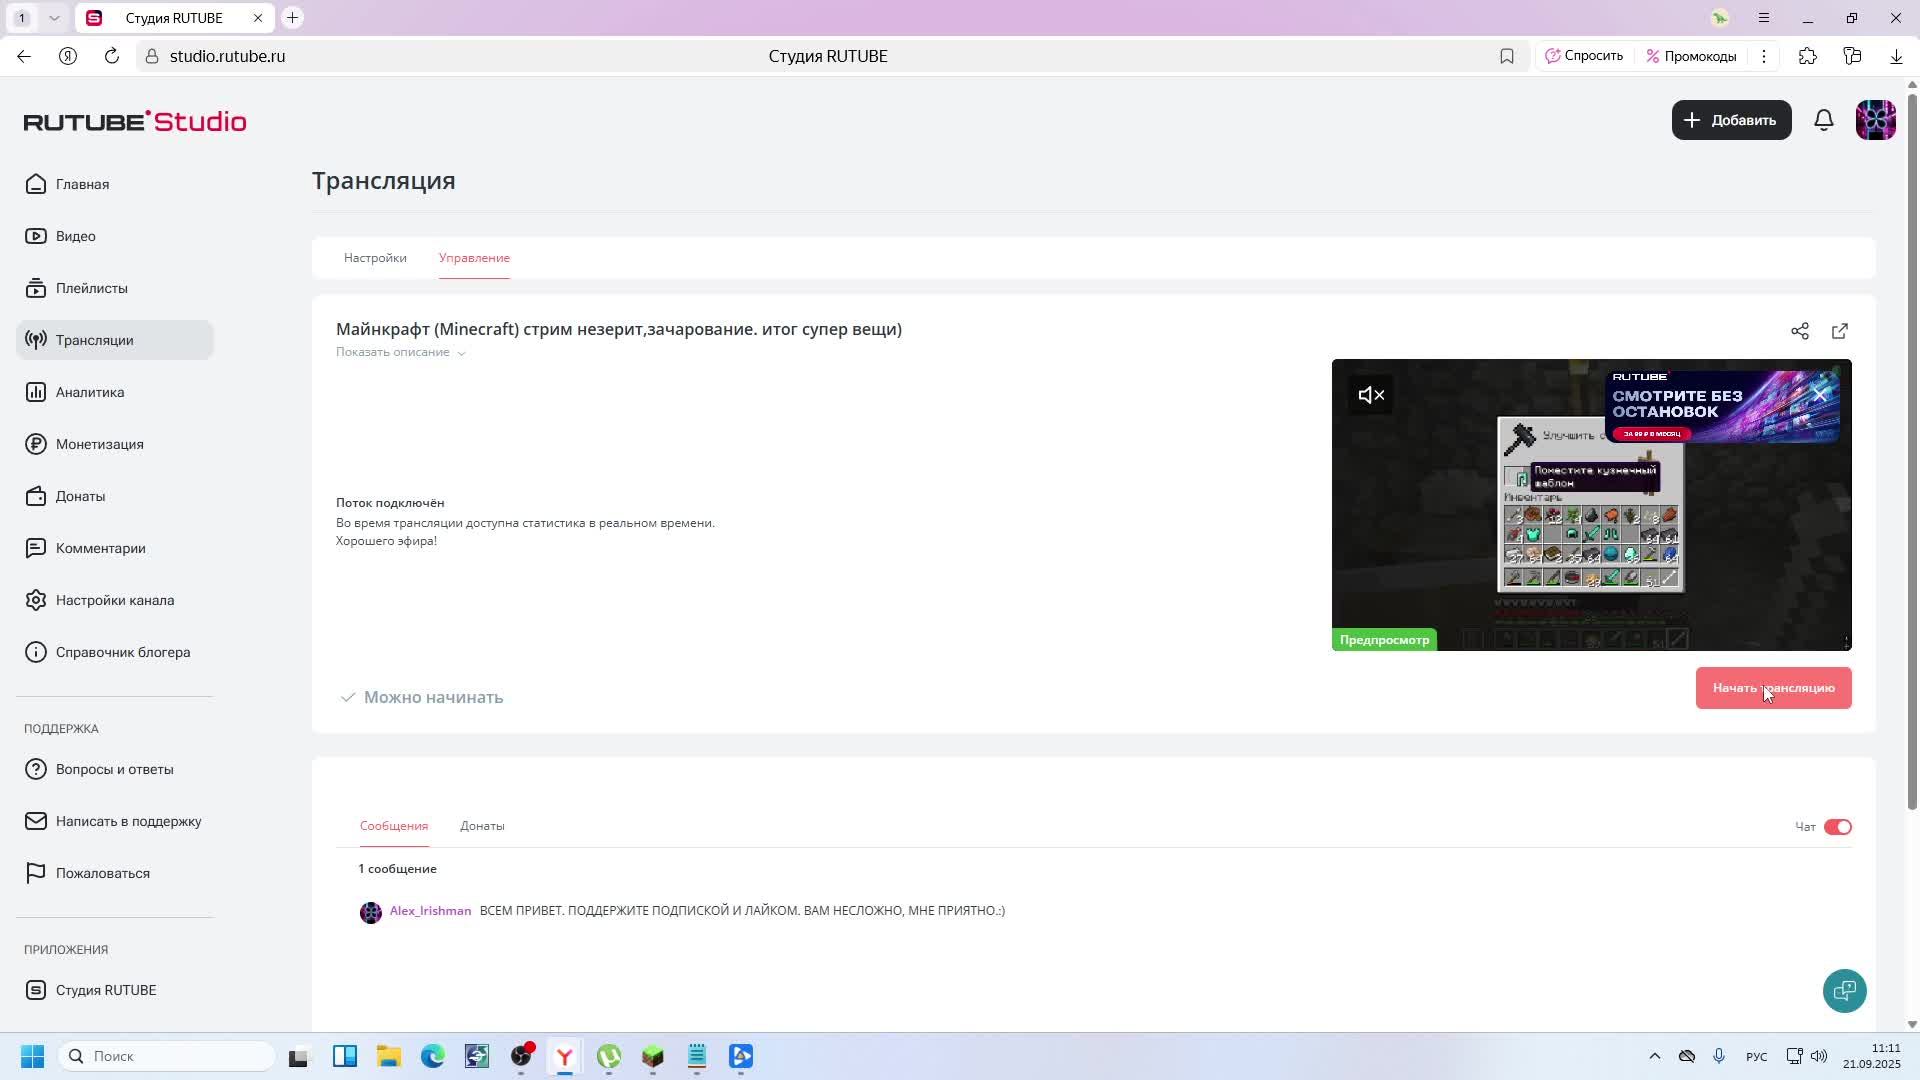Open the browser tab list dropdown
Viewport: 1920px width, 1080px height.
pos(54,18)
